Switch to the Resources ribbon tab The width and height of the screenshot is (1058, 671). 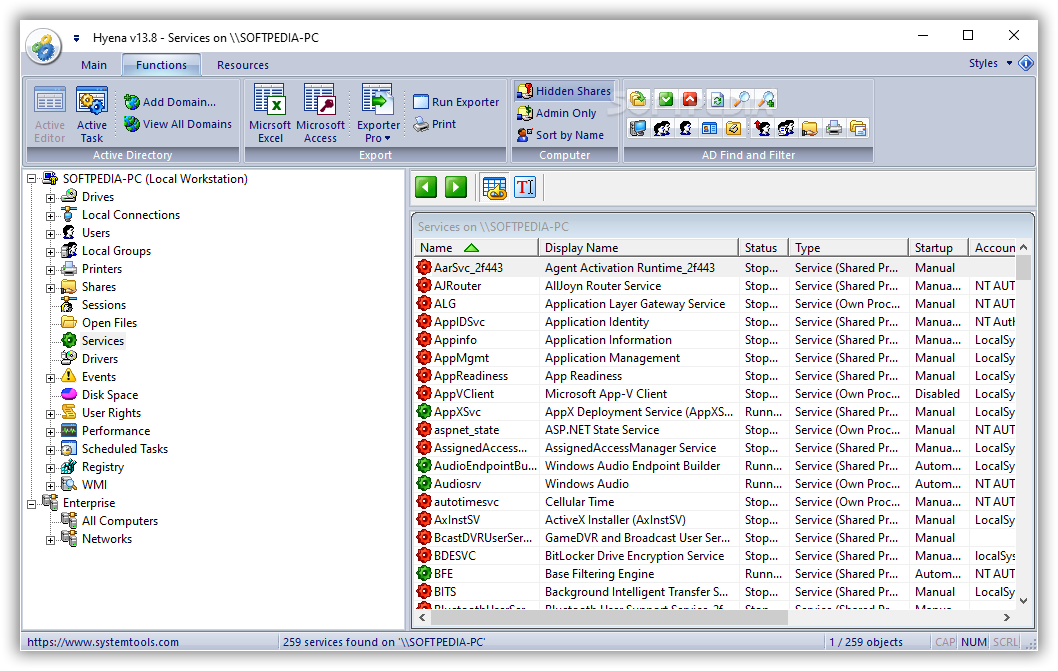point(243,65)
